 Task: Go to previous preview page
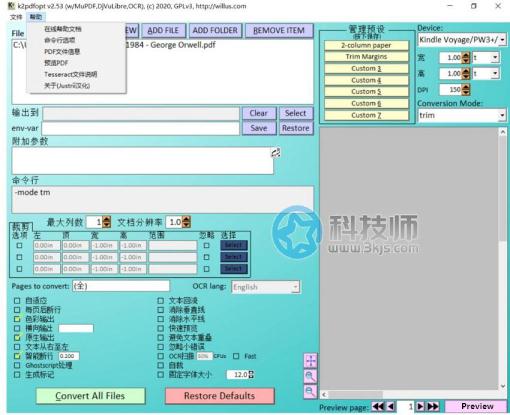point(391,406)
